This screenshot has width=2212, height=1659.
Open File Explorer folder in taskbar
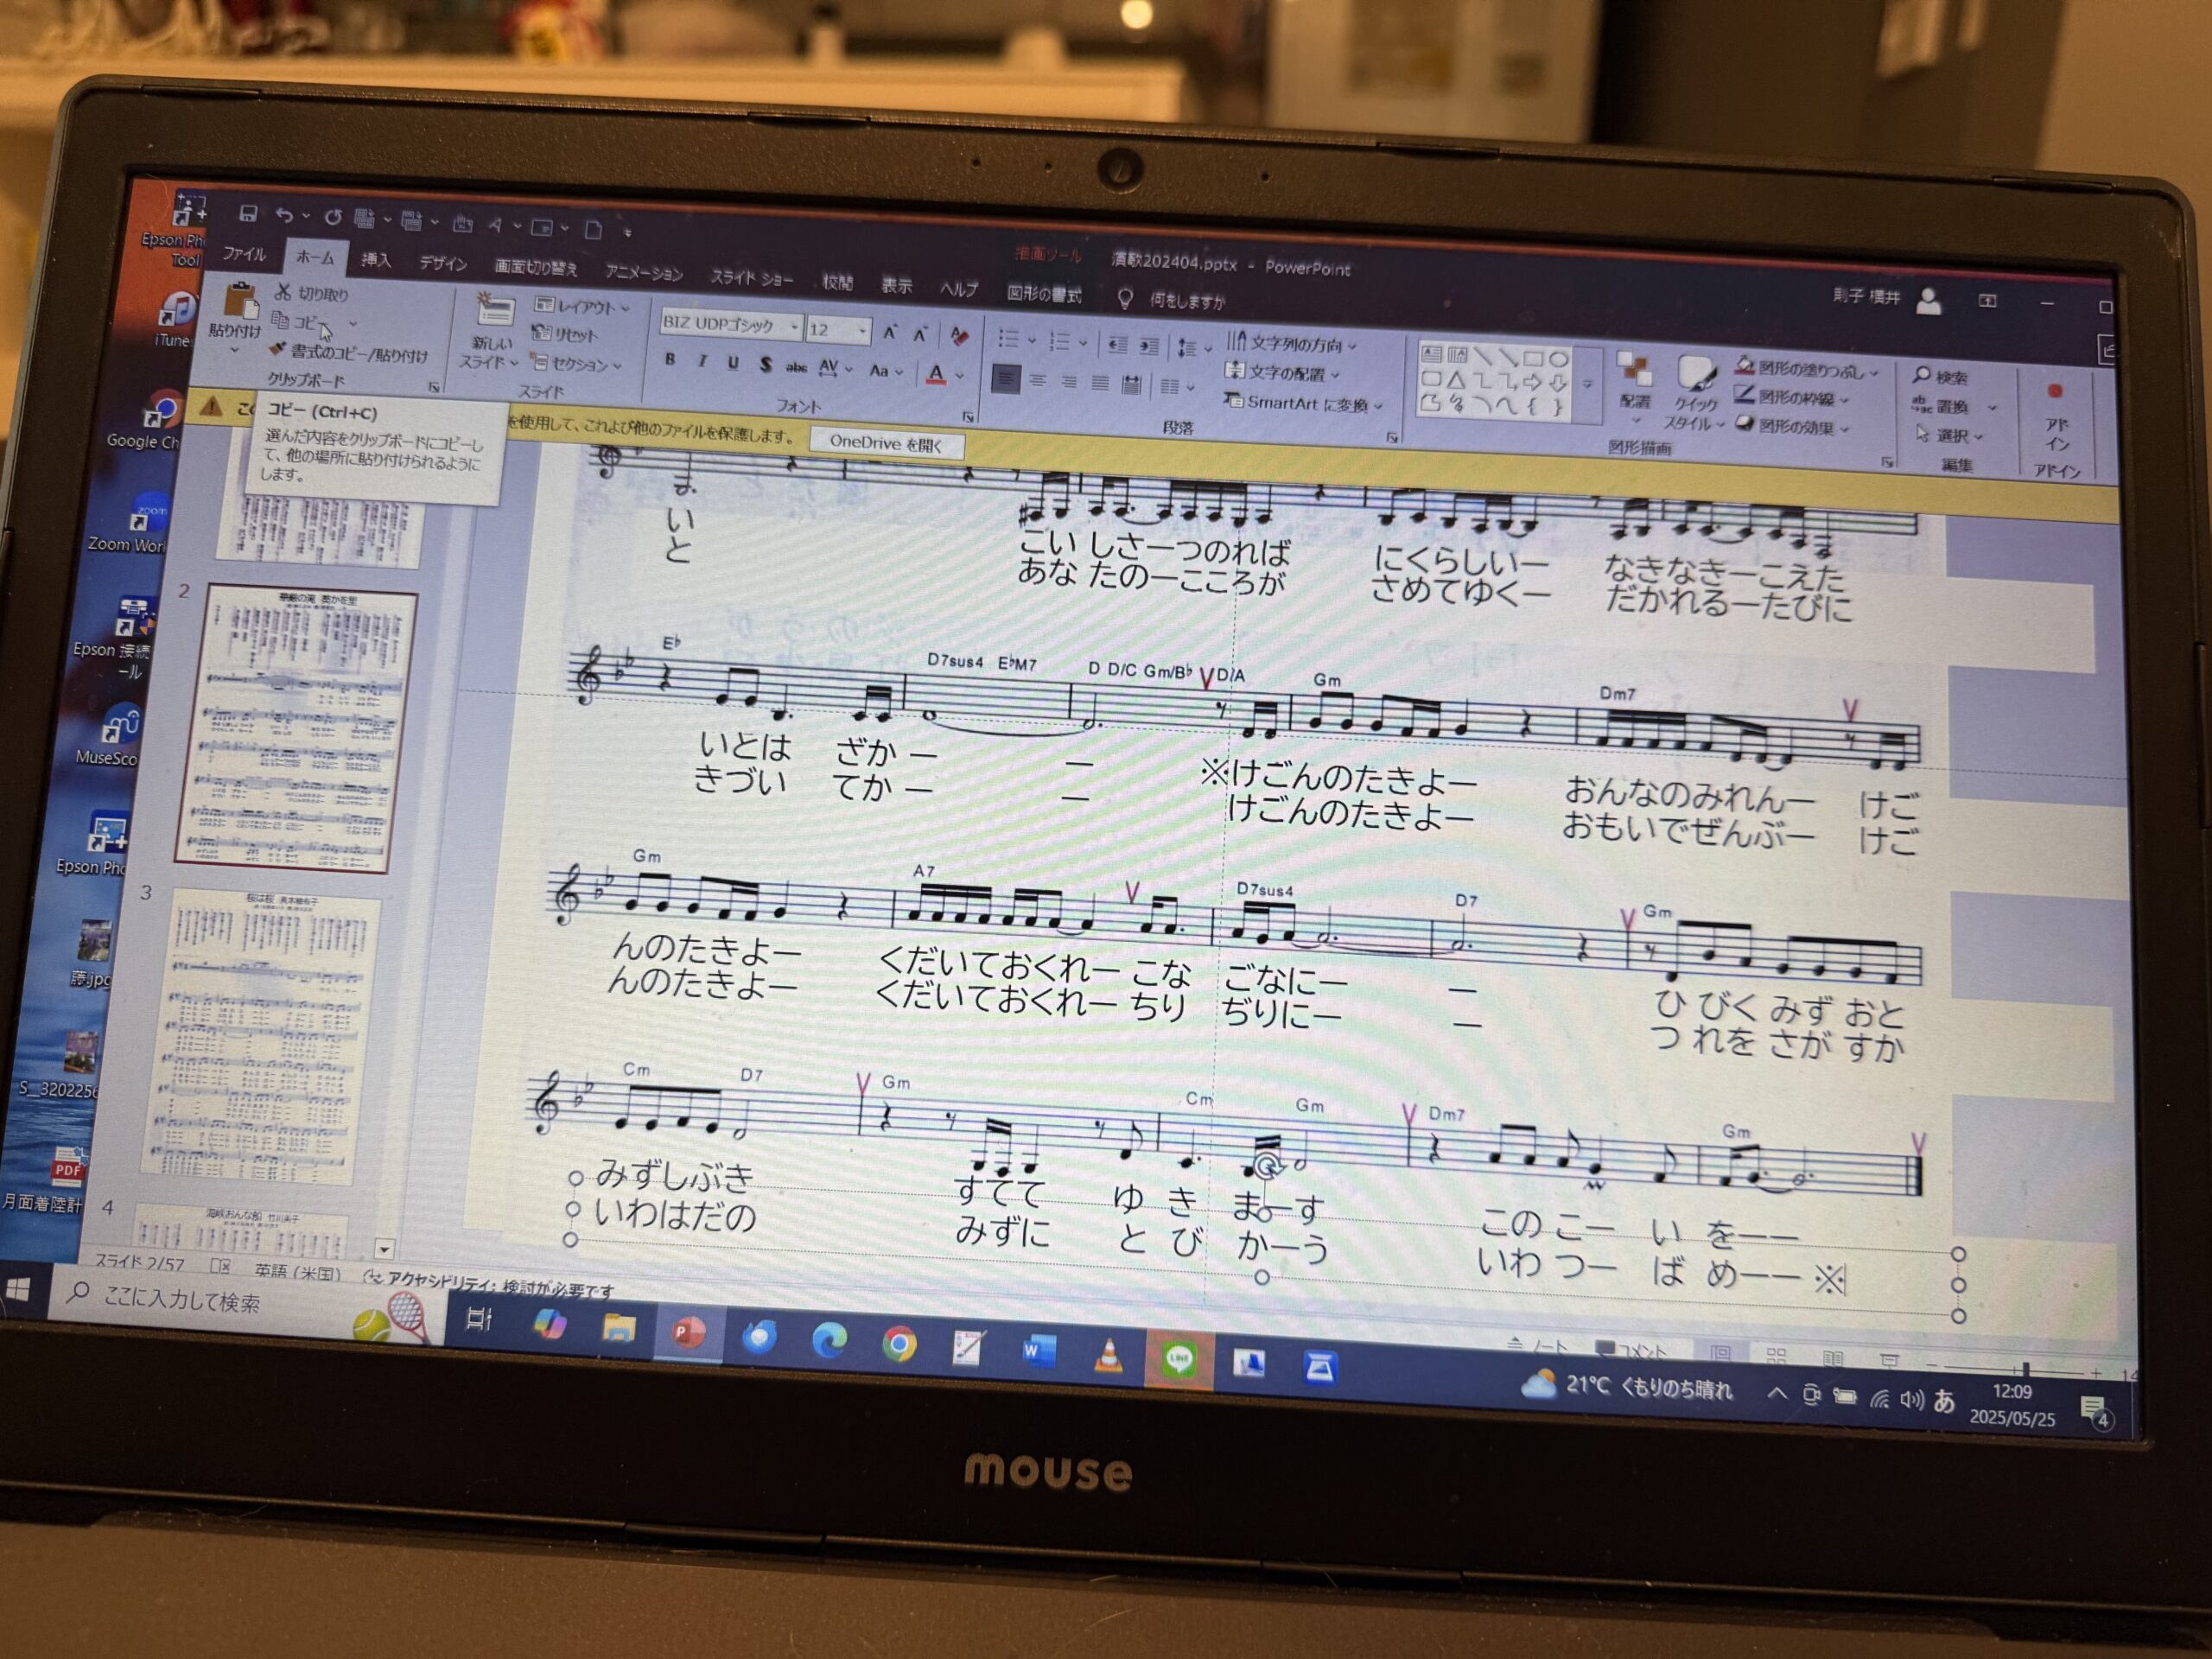coord(619,1329)
